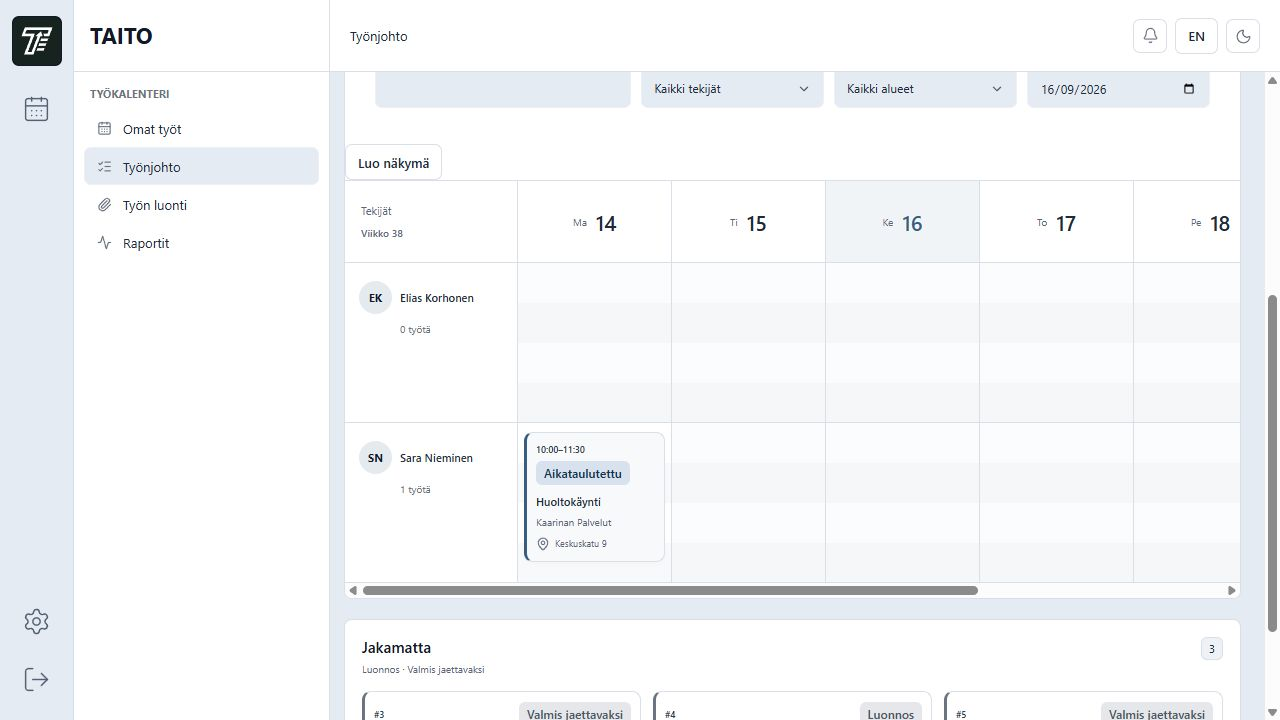Viewport: 1280px width, 720px height.
Task: Open settings gear icon
Action: pos(36,621)
